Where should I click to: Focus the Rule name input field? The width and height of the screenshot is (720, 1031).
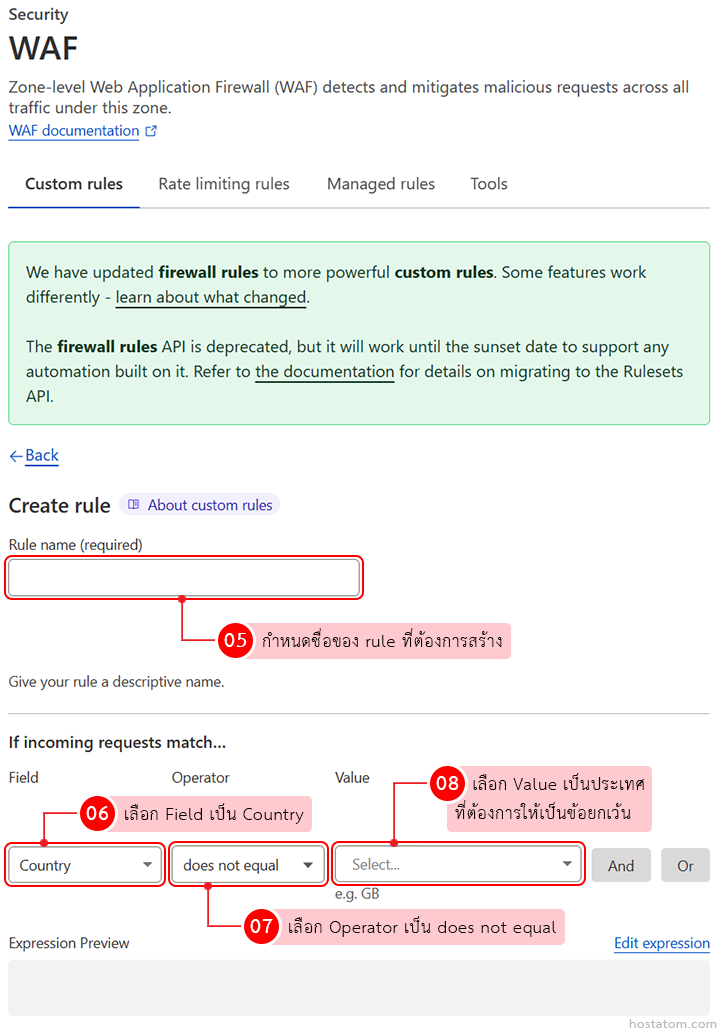[183, 578]
